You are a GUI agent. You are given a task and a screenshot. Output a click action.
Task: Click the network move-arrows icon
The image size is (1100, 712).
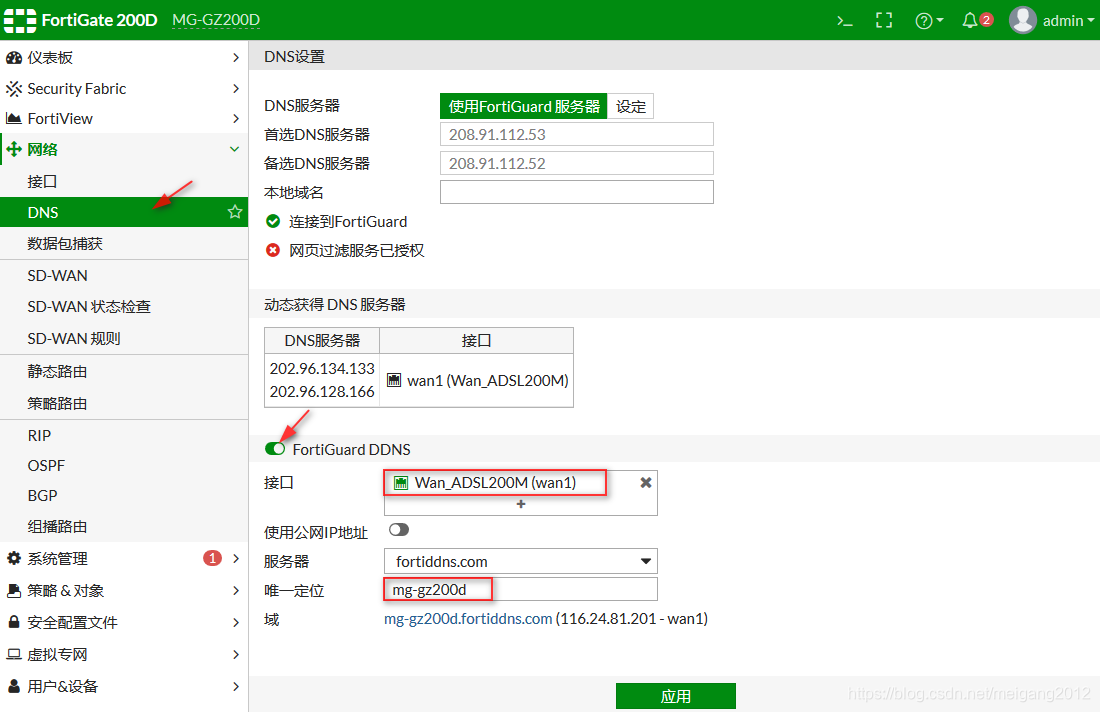[13, 149]
